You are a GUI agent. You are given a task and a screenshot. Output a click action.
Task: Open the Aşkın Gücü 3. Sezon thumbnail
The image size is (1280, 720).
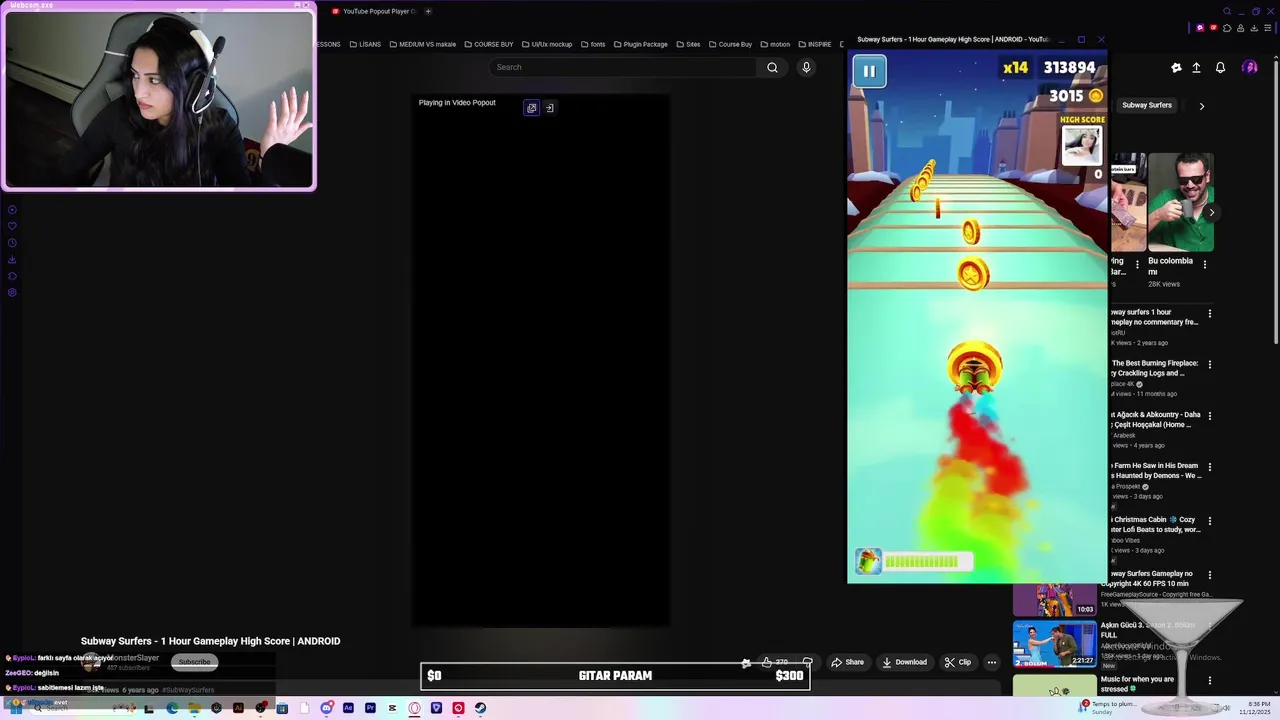coord(1054,644)
